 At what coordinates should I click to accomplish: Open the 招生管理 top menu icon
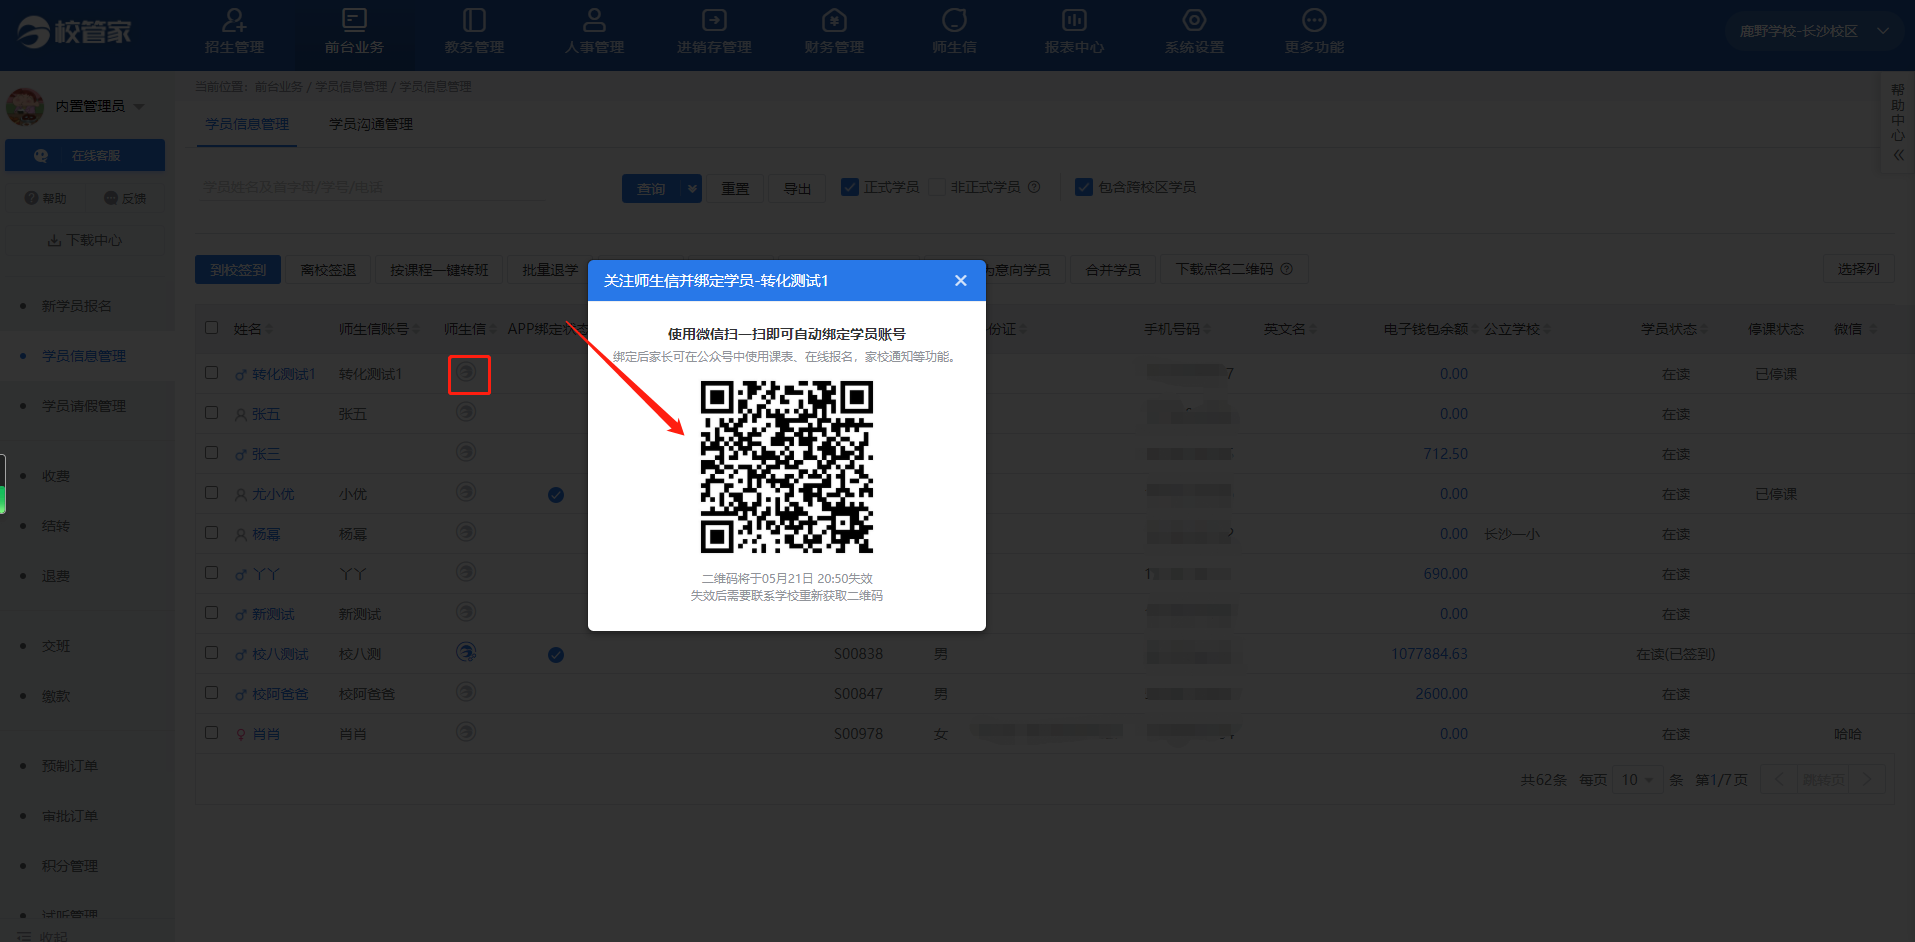pyautogui.click(x=234, y=20)
